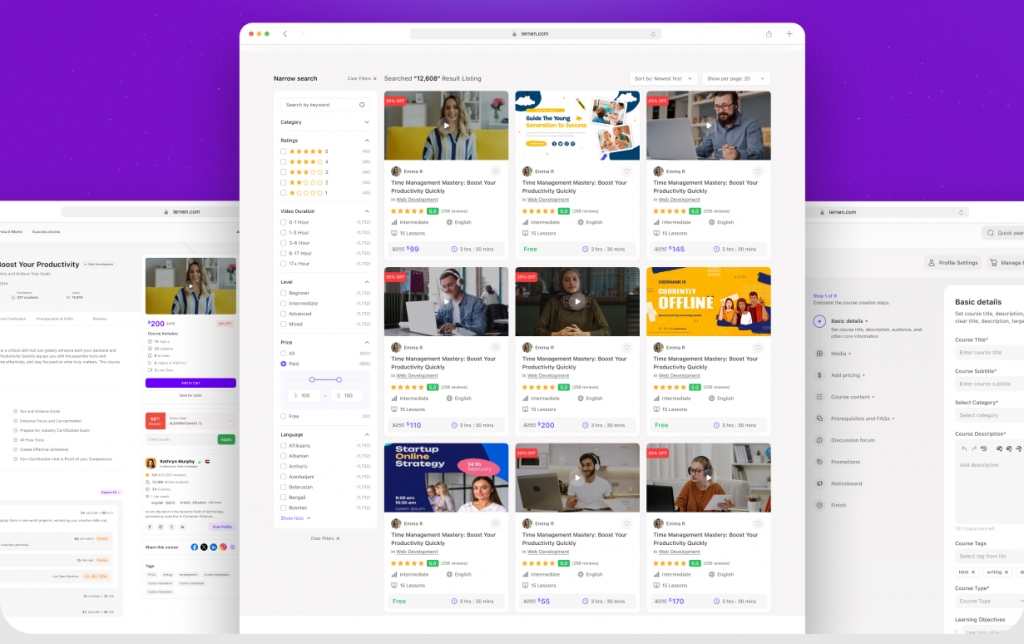This screenshot has width=1024, height=644.
Task: Open the Show per page dropdown
Action: [x=735, y=78]
